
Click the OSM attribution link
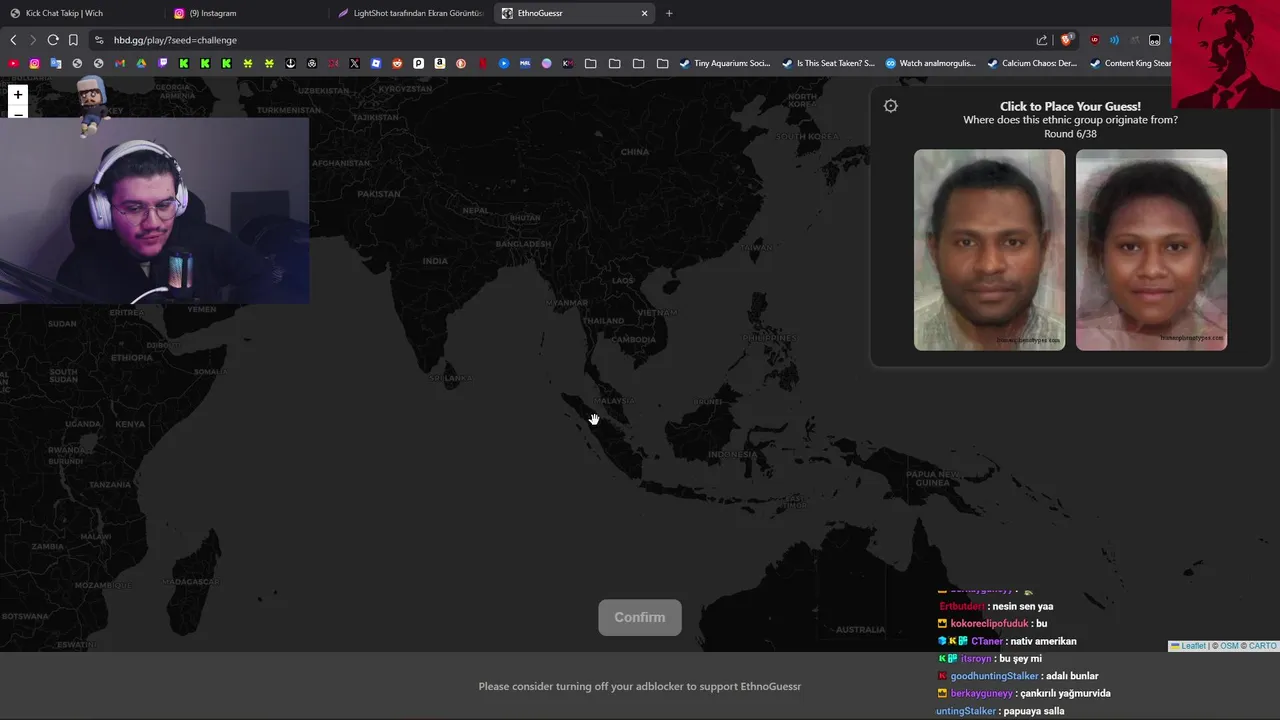coord(1229,646)
